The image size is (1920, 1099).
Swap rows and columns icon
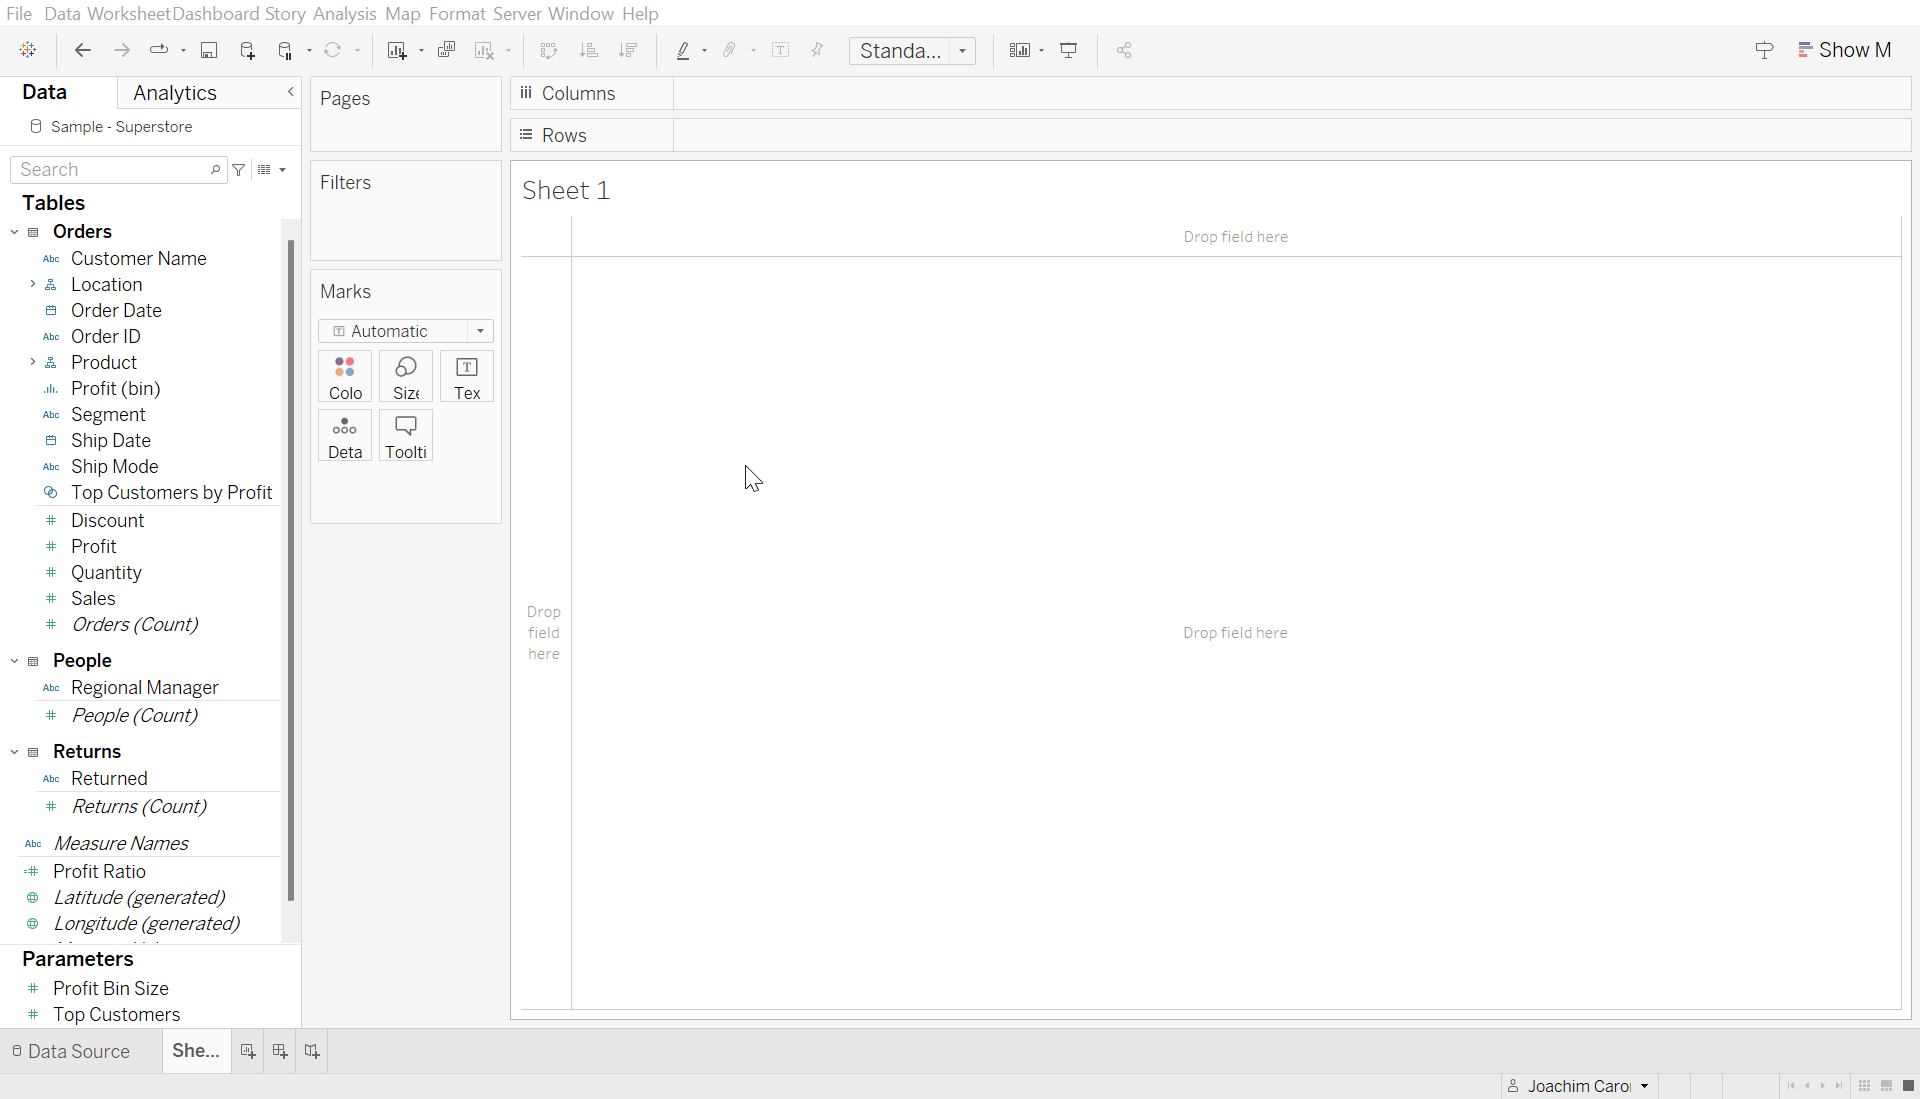pyautogui.click(x=548, y=50)
